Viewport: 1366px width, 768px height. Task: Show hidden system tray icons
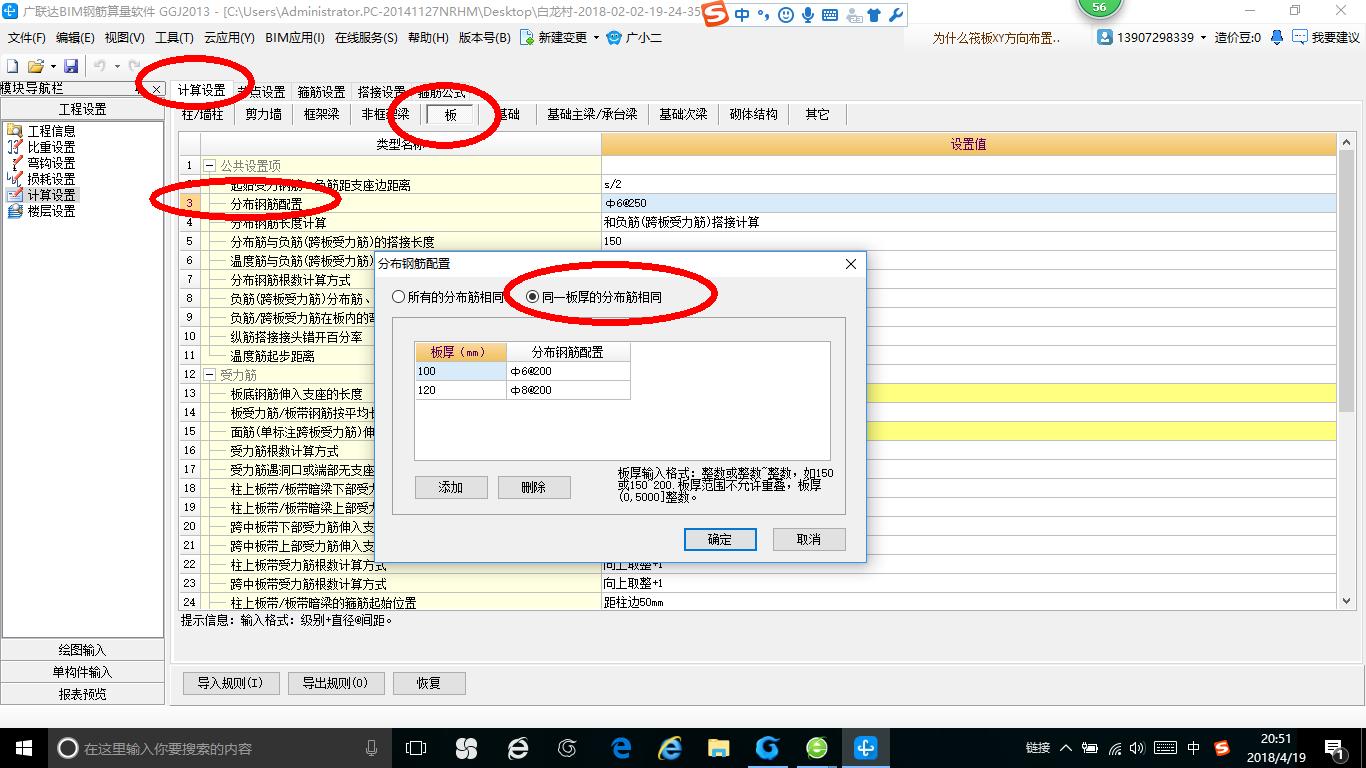(1066, 747)
